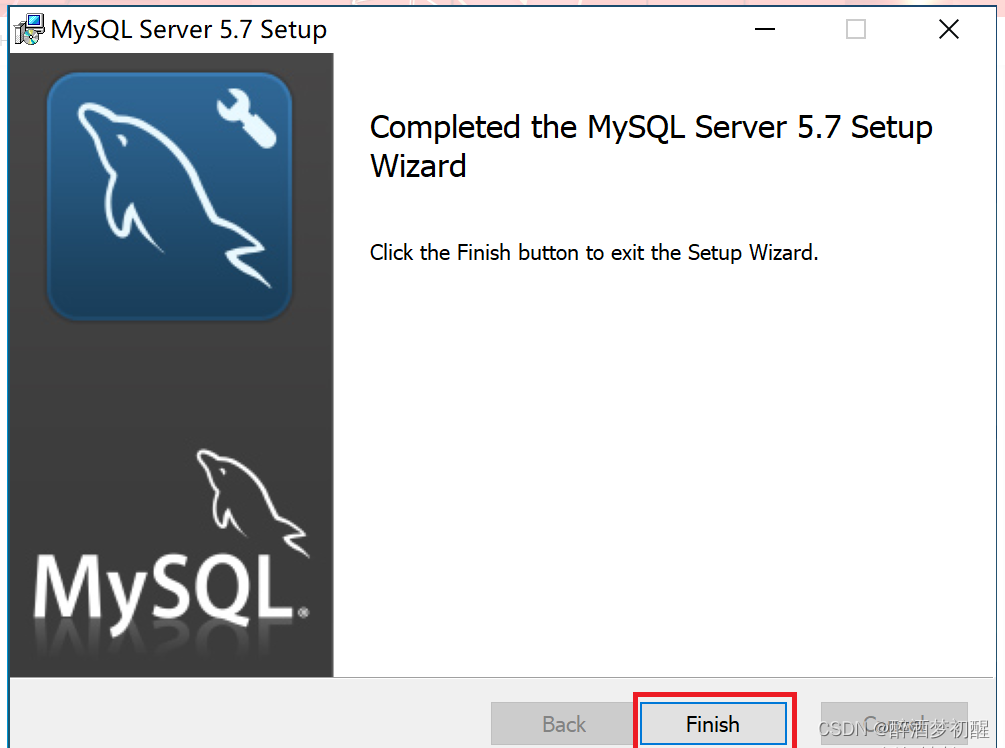The image size is (1005, 748).
Task: Click the 'MySQL Server 5.7 Setup' title text
Action: (x=185, y=29)
